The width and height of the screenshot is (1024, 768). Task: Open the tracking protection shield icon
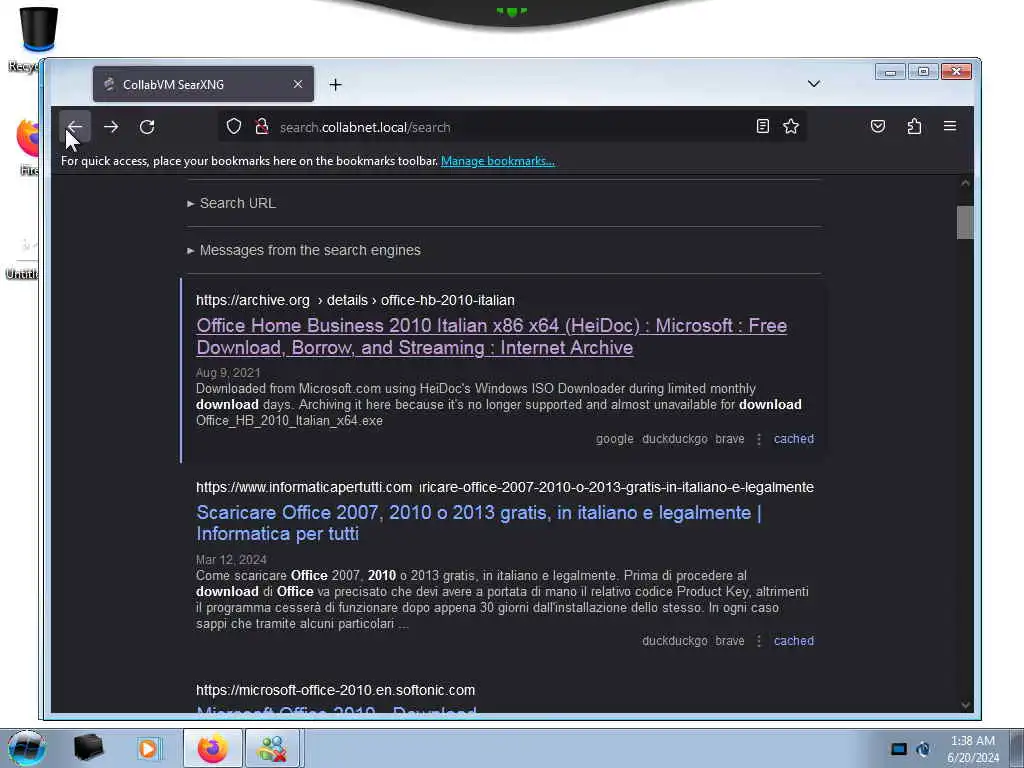(234, 127)
